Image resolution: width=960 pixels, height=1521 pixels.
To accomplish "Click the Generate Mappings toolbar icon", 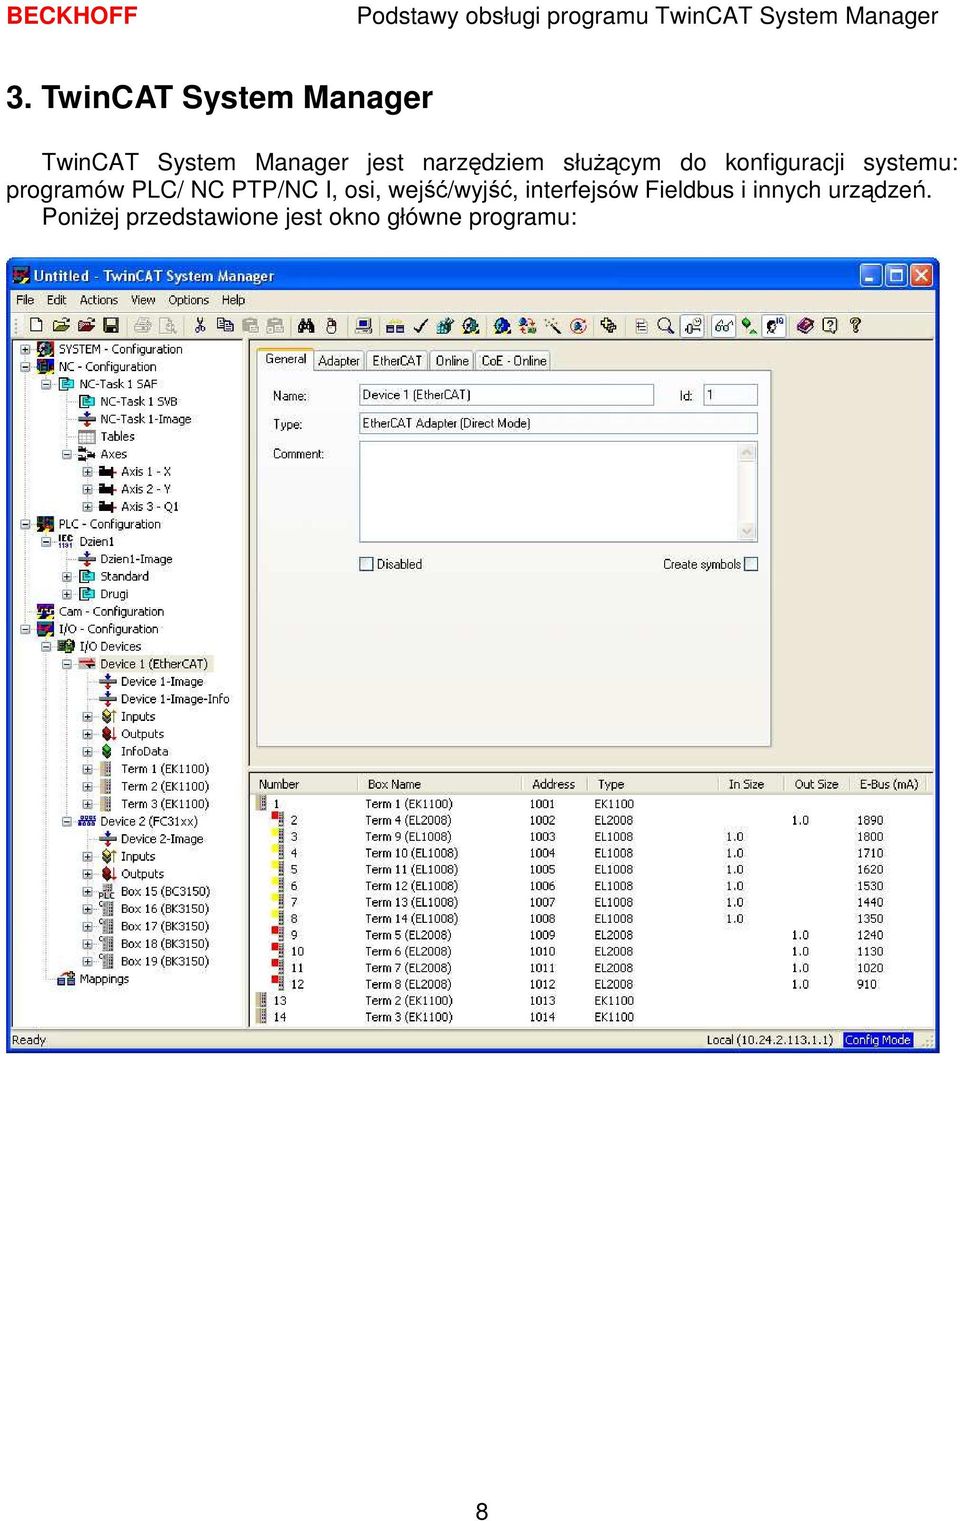I will (395, 326).
